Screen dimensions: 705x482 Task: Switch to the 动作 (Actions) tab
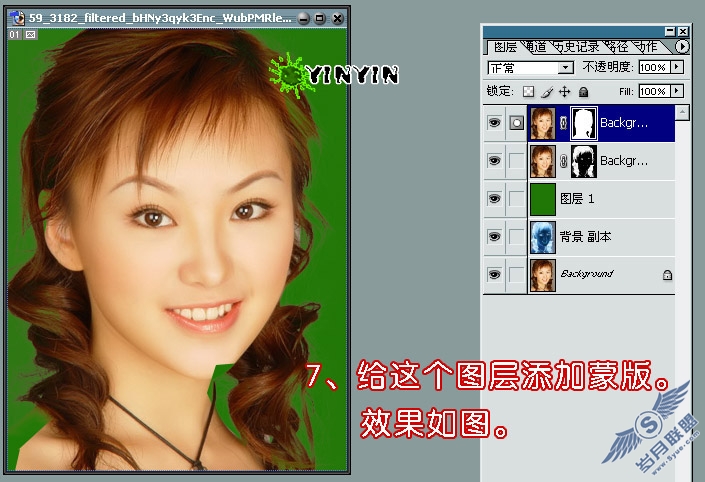click(x=647, y=47)
